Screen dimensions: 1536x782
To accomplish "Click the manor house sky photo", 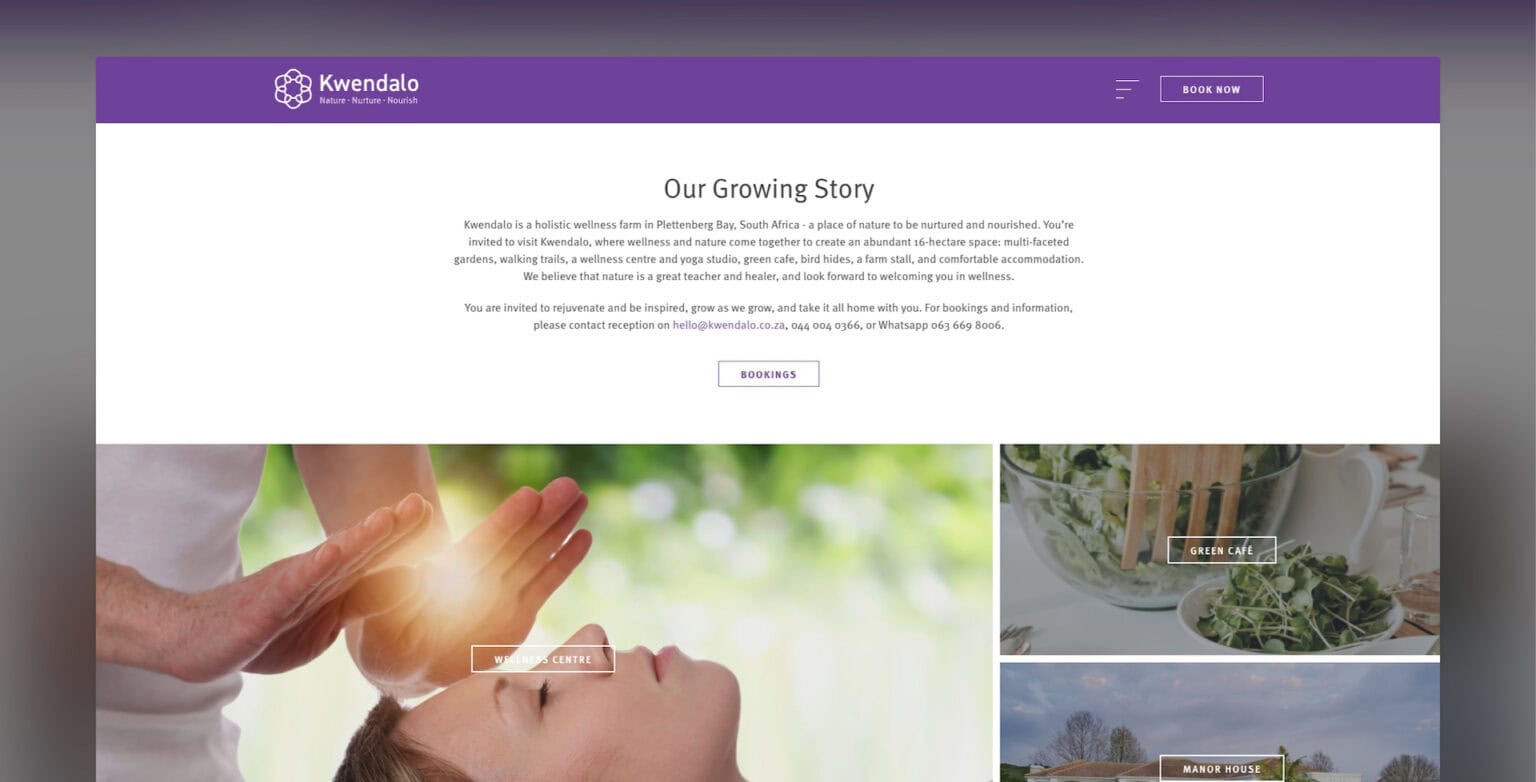I will (1220, 722).
